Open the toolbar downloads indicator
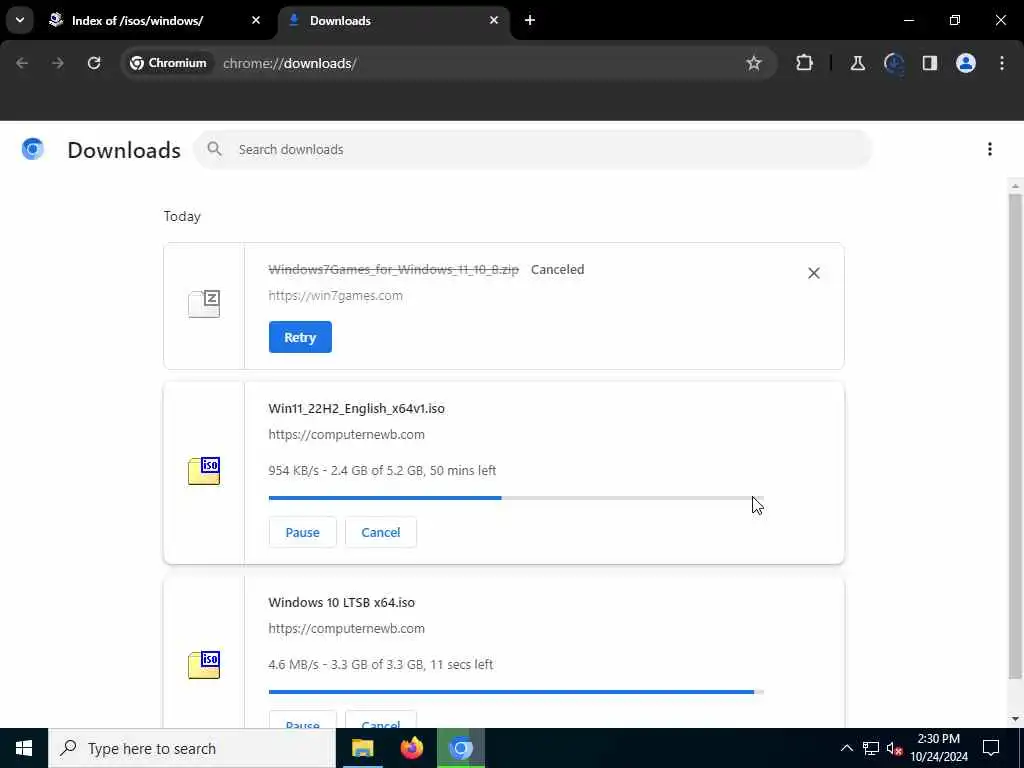The image size is (1024, 768). pyautogui.click(x=893, y=63)
